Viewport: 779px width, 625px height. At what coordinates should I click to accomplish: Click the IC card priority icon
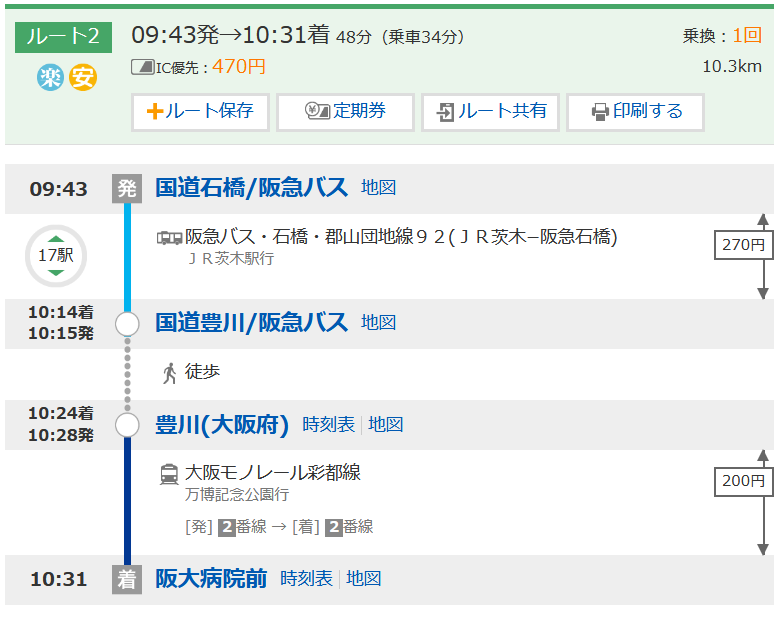click(x=143, y=67)
